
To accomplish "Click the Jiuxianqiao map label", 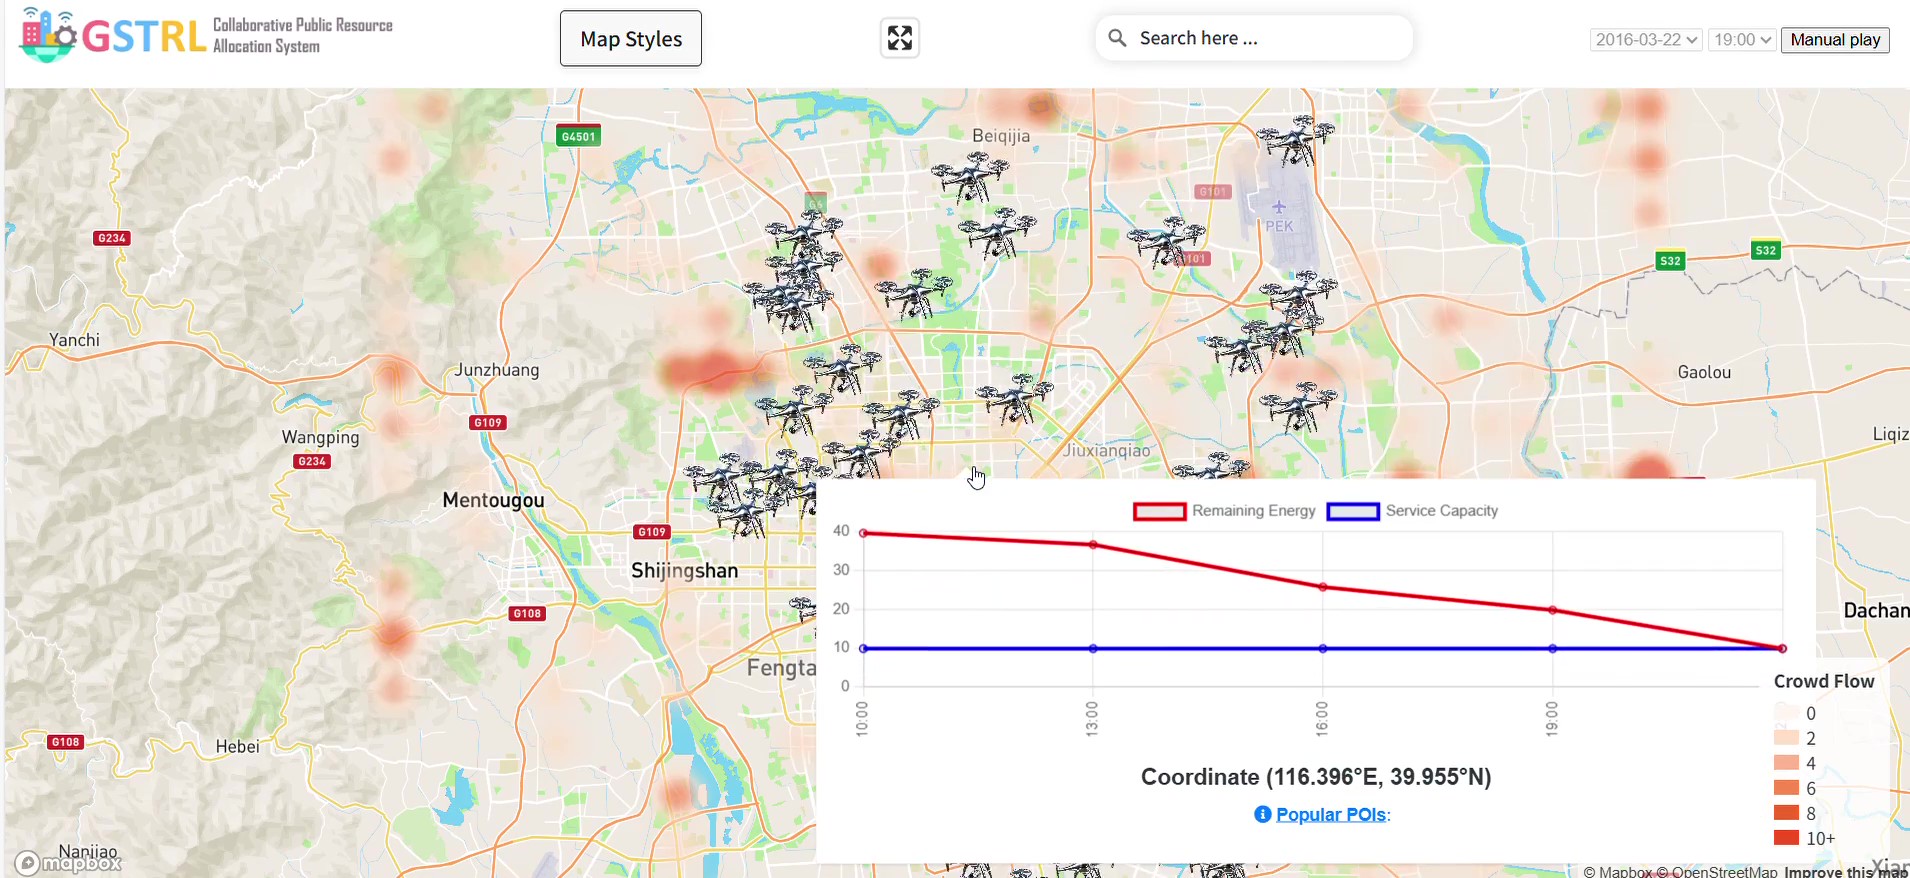I will pos(1106,451).
